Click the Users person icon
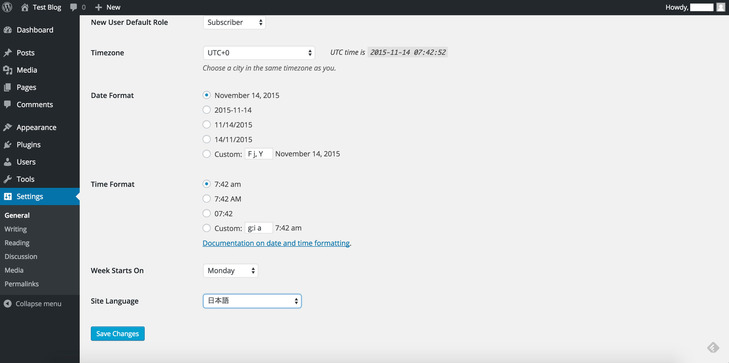Screen dimensions: 729x363 coord(7,162)
